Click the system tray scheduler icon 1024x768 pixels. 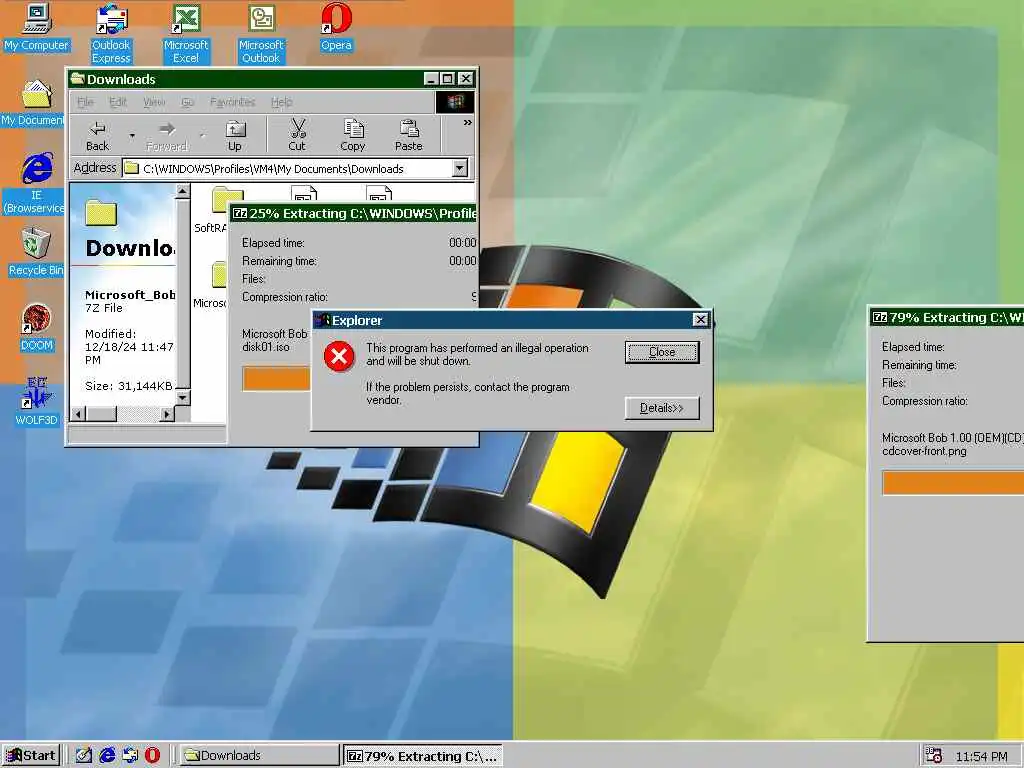(934, 756)
